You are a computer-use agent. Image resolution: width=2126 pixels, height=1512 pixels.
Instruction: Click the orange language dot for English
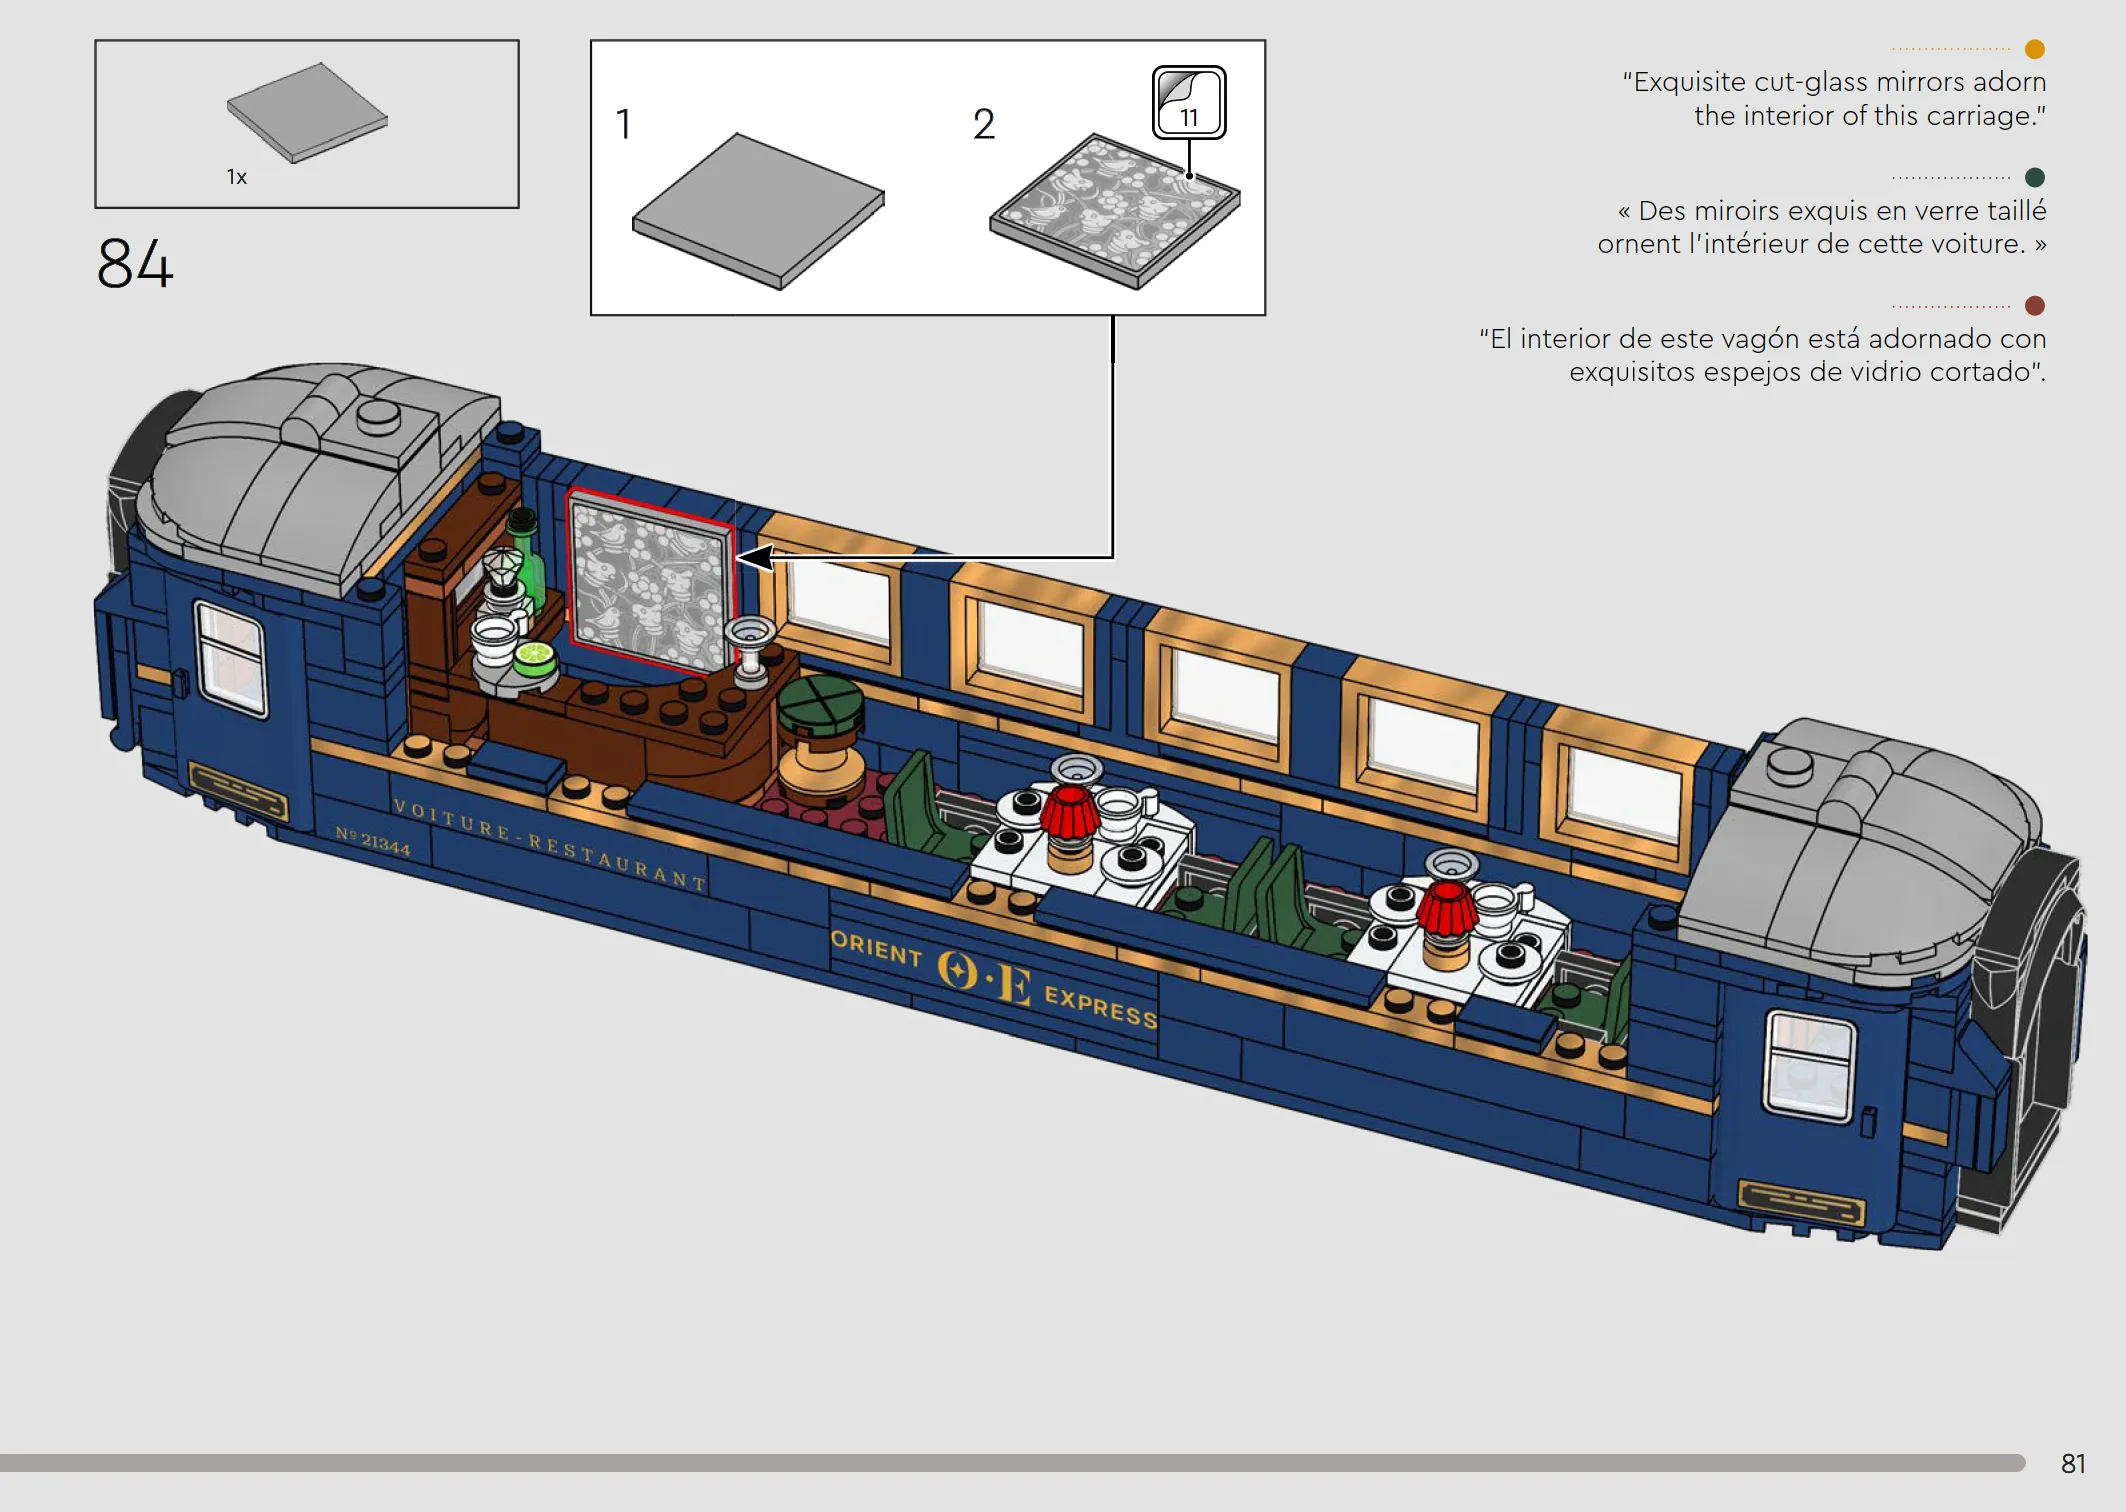2034,49
